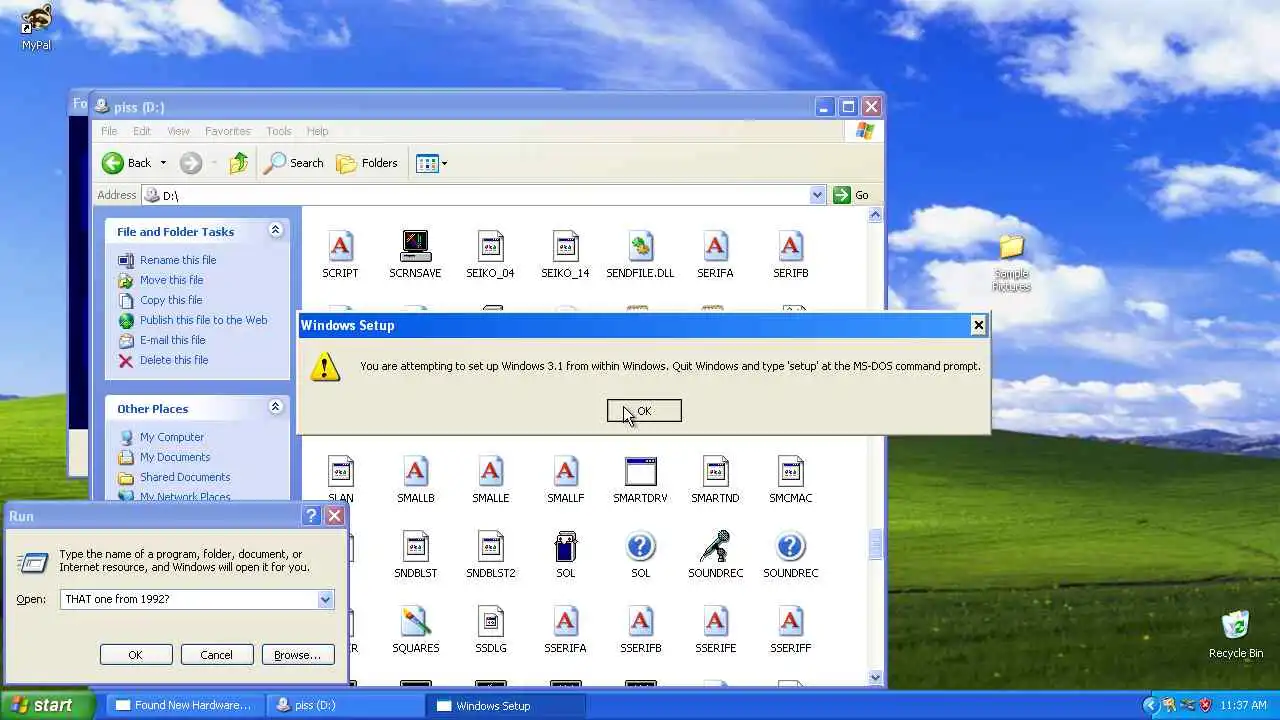Screen dimensions: 1280x720
Task: Click Go next to address bar
Action: 851,195
